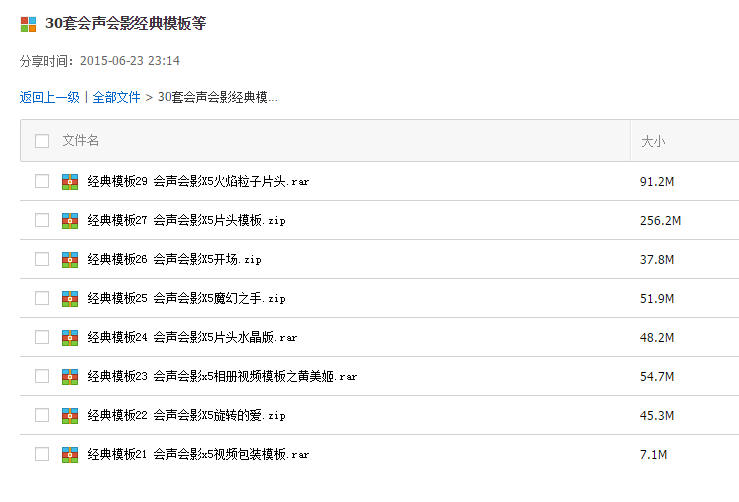
Task: Click size value 48.2M
Action: pos(657,338)
